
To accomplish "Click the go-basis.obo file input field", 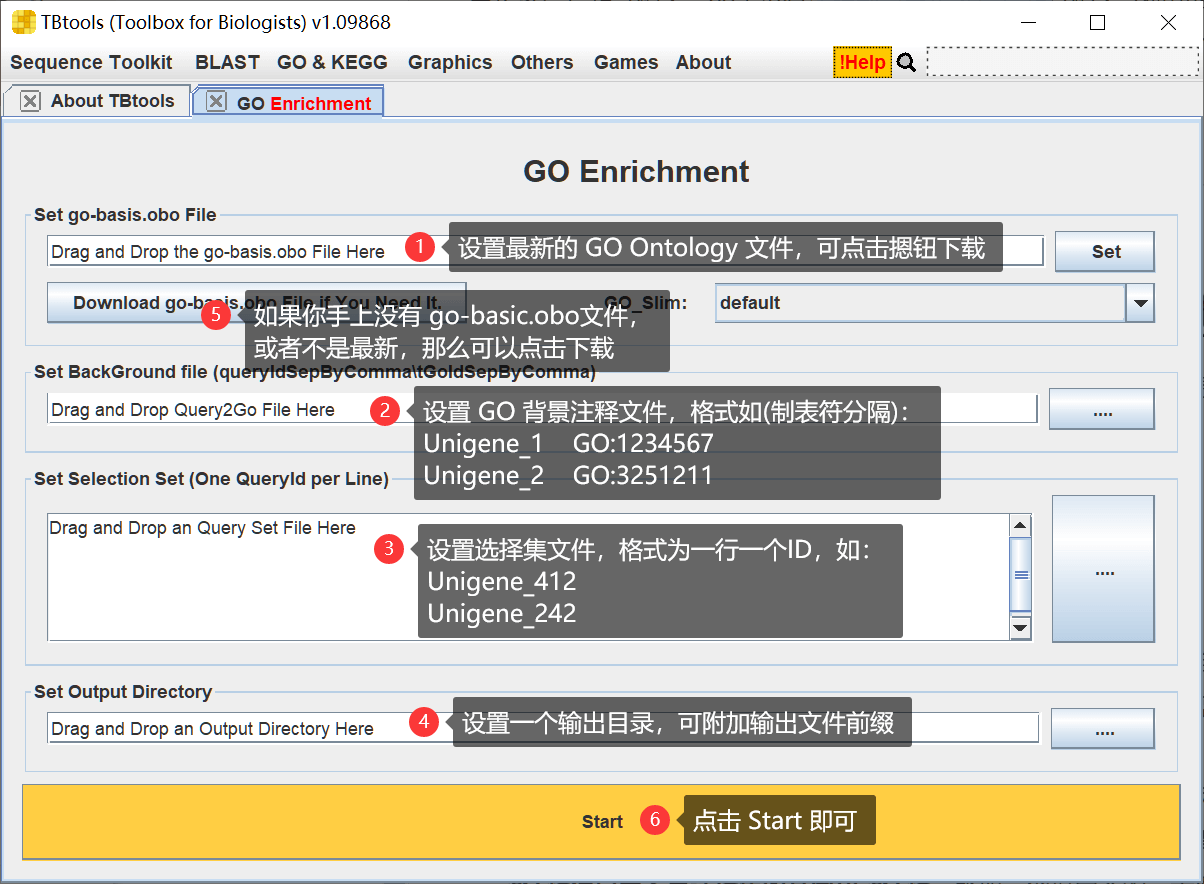I will click(545, 252).
